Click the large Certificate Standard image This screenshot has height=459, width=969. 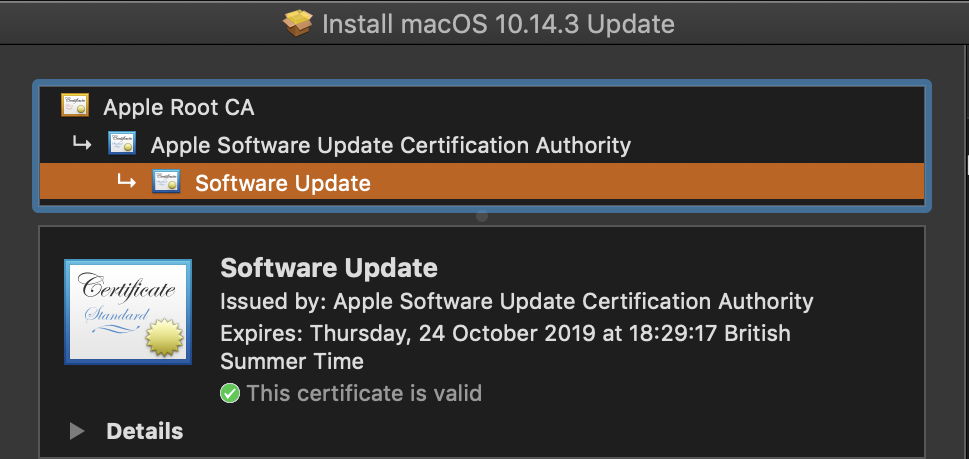pyautogui.click(x=127, y=310)
